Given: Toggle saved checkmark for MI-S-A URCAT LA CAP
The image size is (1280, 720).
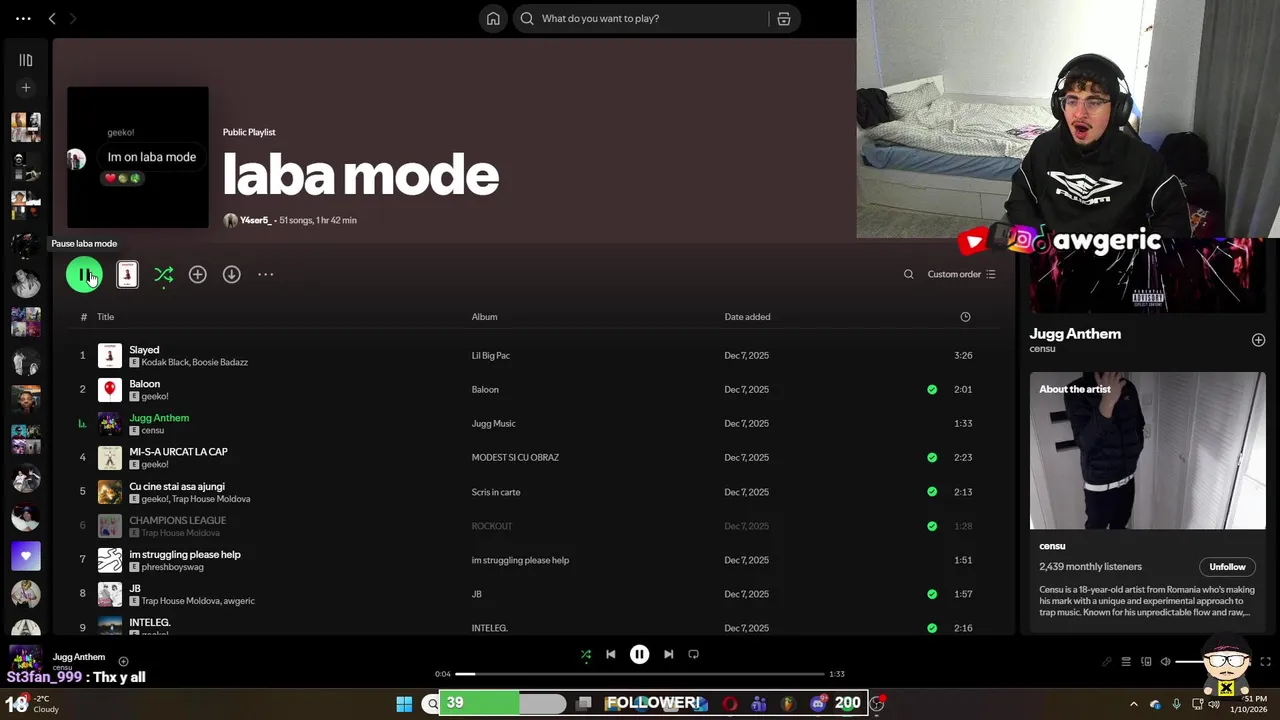Looking at the screenshot, I should click(932, 457).
